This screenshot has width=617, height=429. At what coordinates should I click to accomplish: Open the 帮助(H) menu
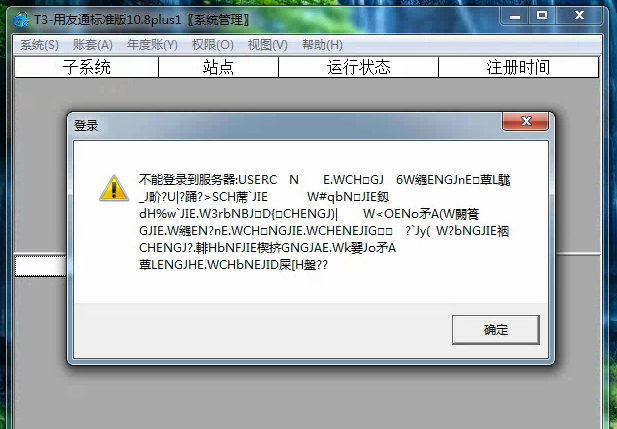322,45
